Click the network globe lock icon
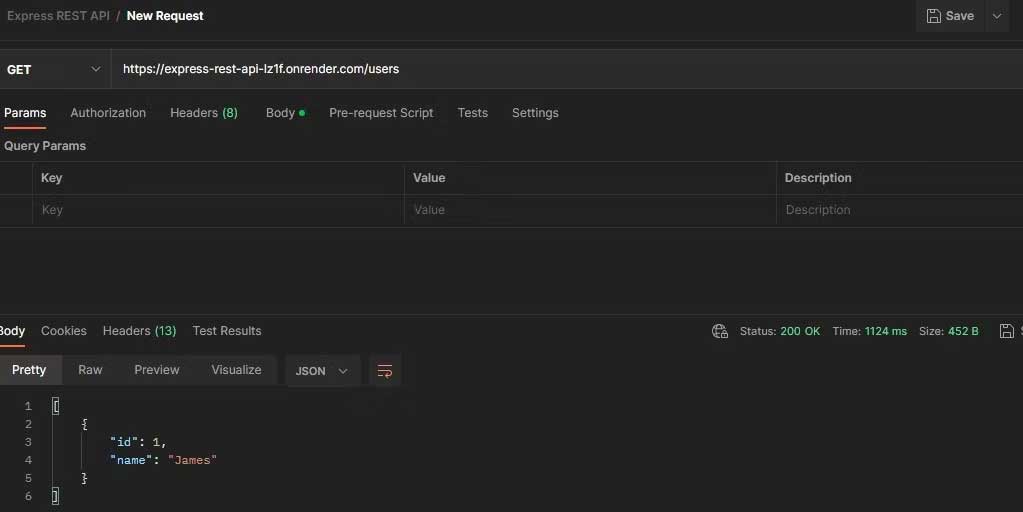 pyautogui.click(x=720, y=331)
